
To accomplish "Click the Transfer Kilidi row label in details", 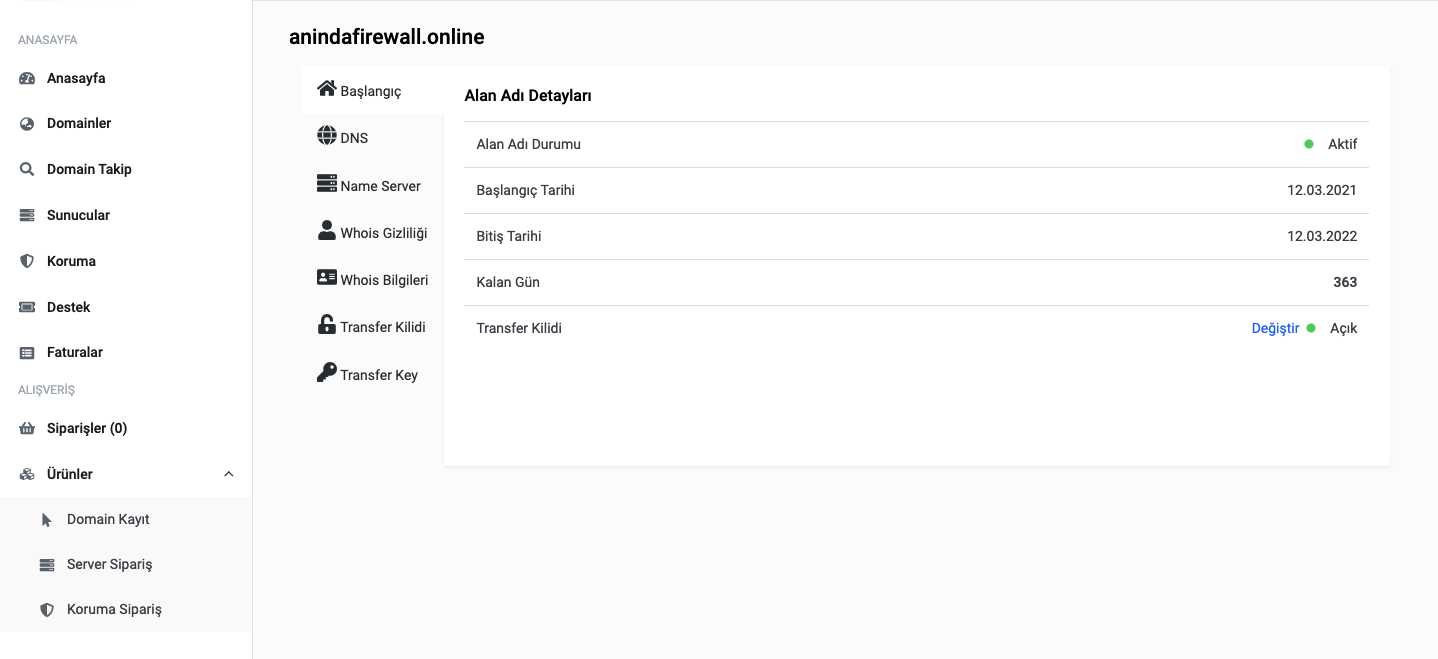I will point(519,328).
